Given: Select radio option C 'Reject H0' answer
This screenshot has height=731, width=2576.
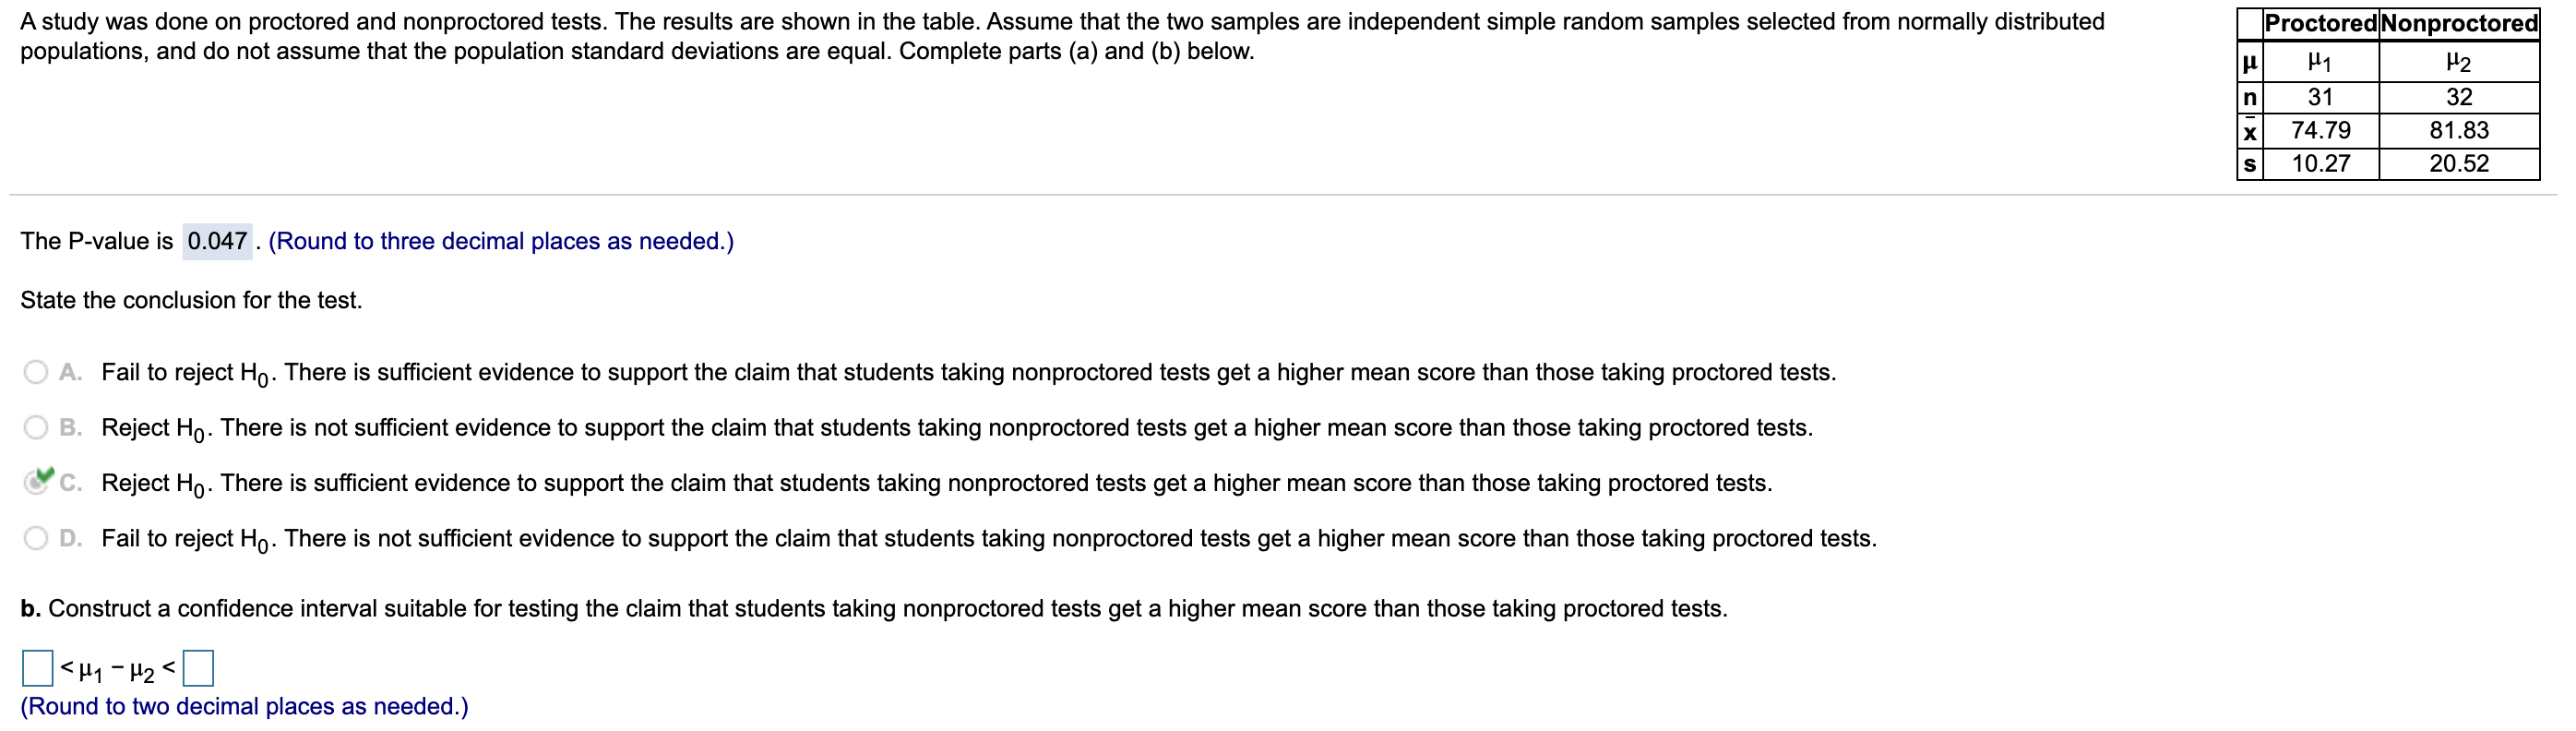Looking at the screenshot, I should tap(37, 484).
